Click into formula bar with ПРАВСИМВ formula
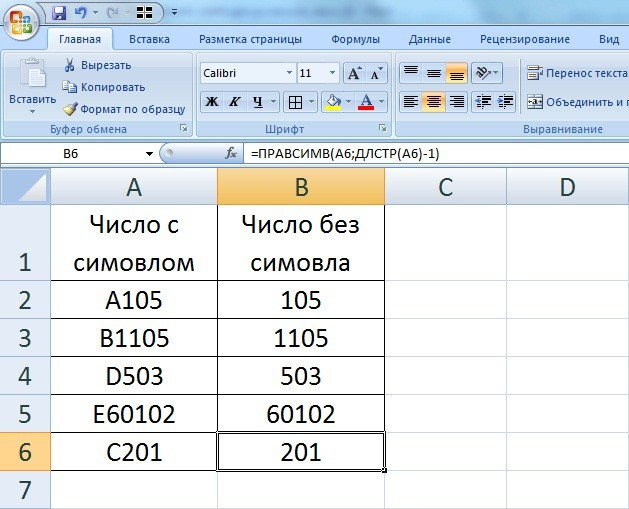 tap(436, 154)
